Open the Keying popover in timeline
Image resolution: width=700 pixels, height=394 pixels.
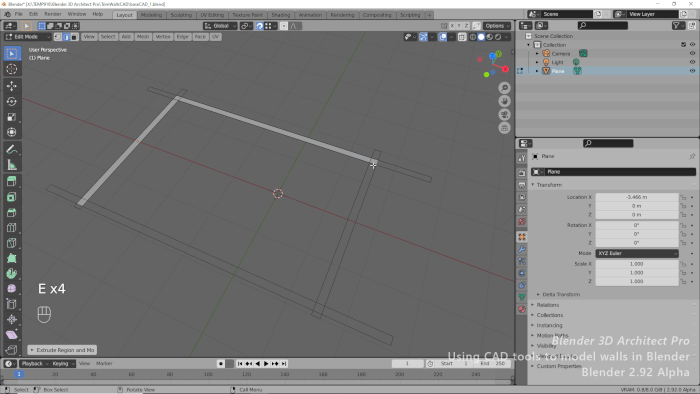pos(62,364)
